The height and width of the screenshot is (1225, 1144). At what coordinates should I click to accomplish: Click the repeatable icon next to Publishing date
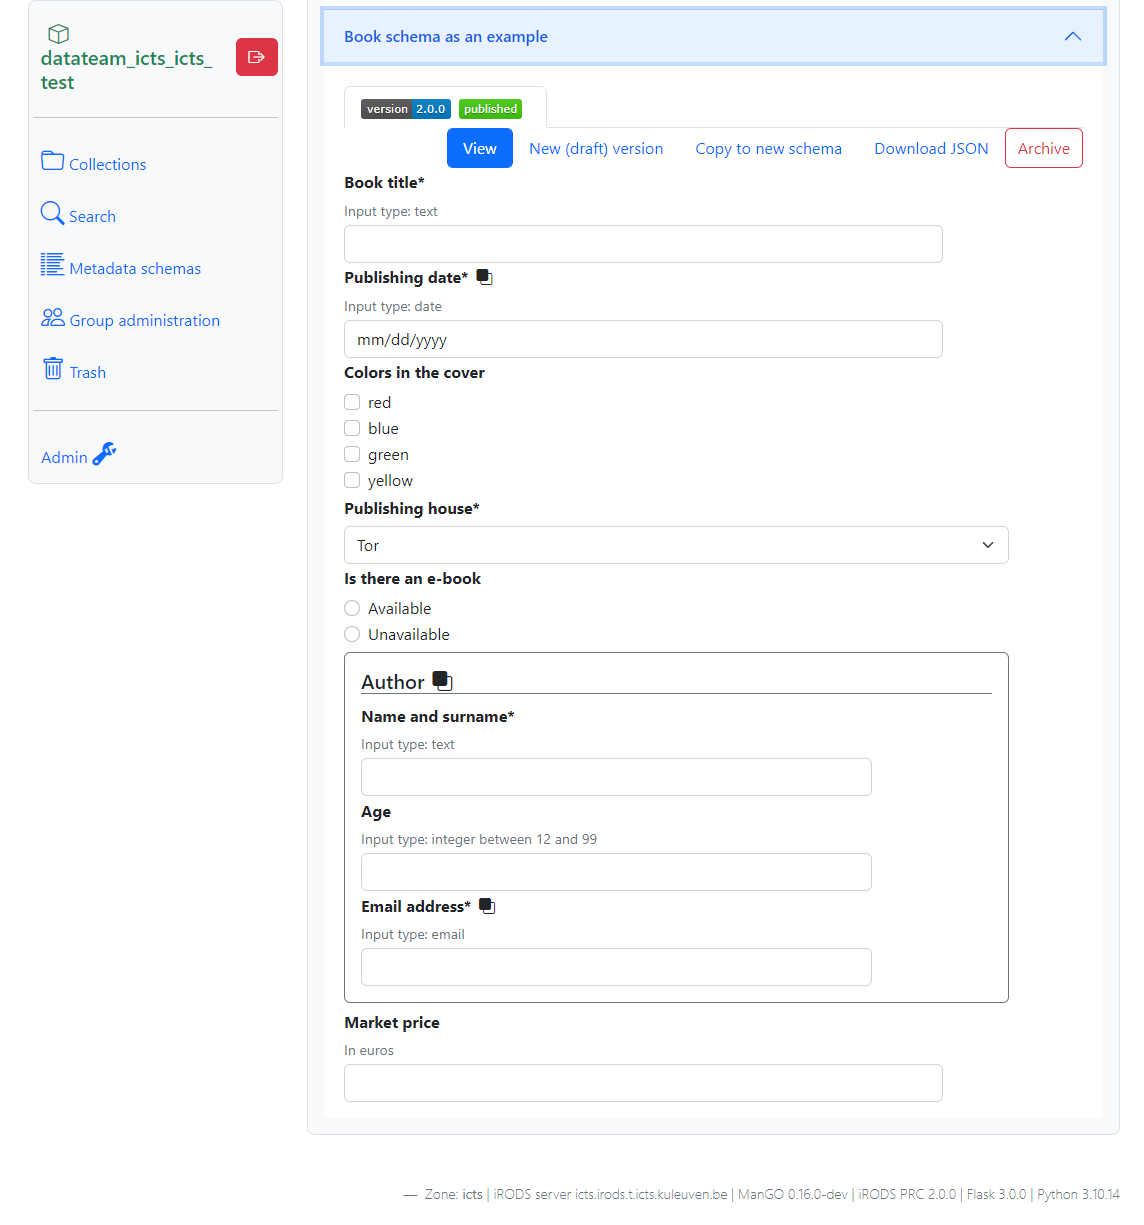485,277
